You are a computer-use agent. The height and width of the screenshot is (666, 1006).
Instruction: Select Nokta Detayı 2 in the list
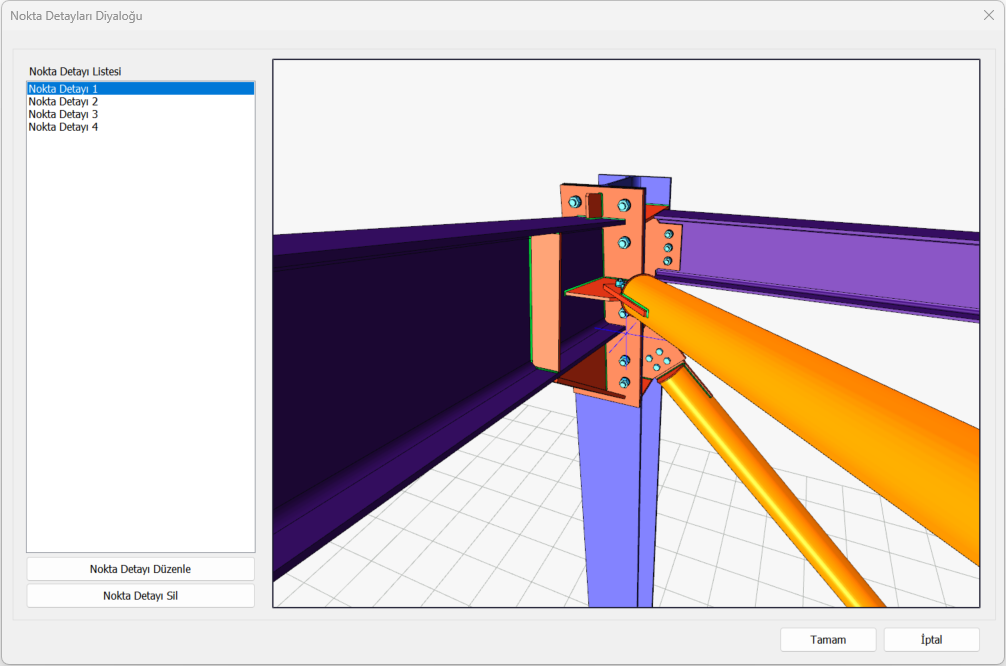tap(63, 102)
